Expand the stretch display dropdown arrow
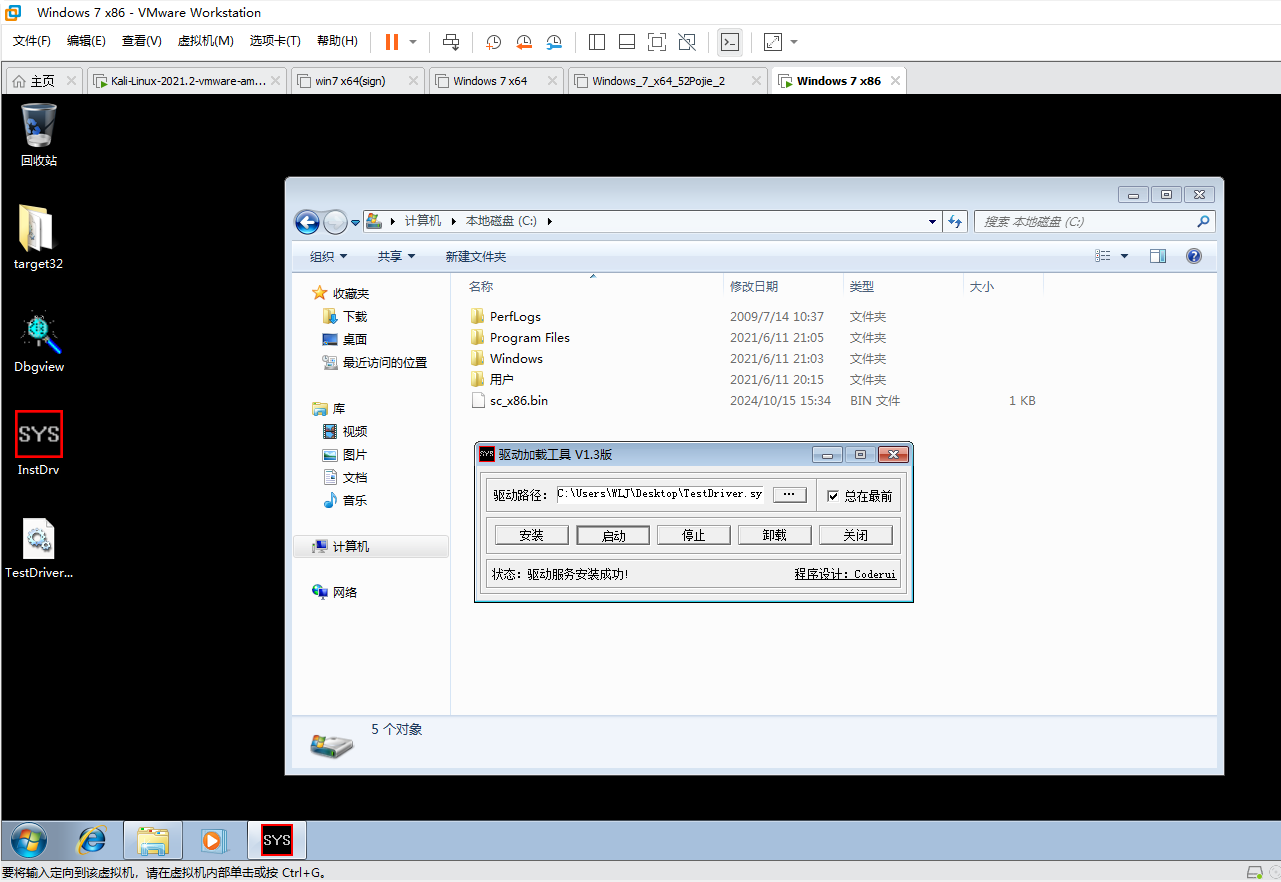Viewport: 1281px width, 882px height. (794, 42)
